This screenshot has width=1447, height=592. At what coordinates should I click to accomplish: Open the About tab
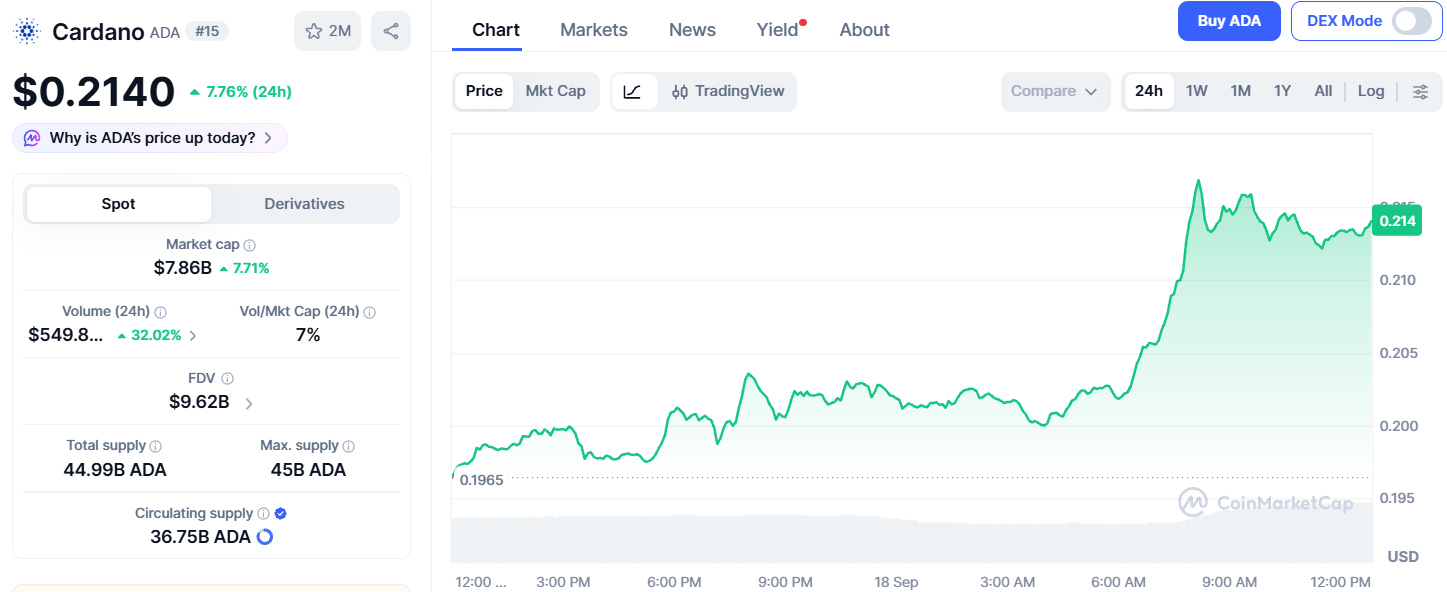[x=865, y=30]
